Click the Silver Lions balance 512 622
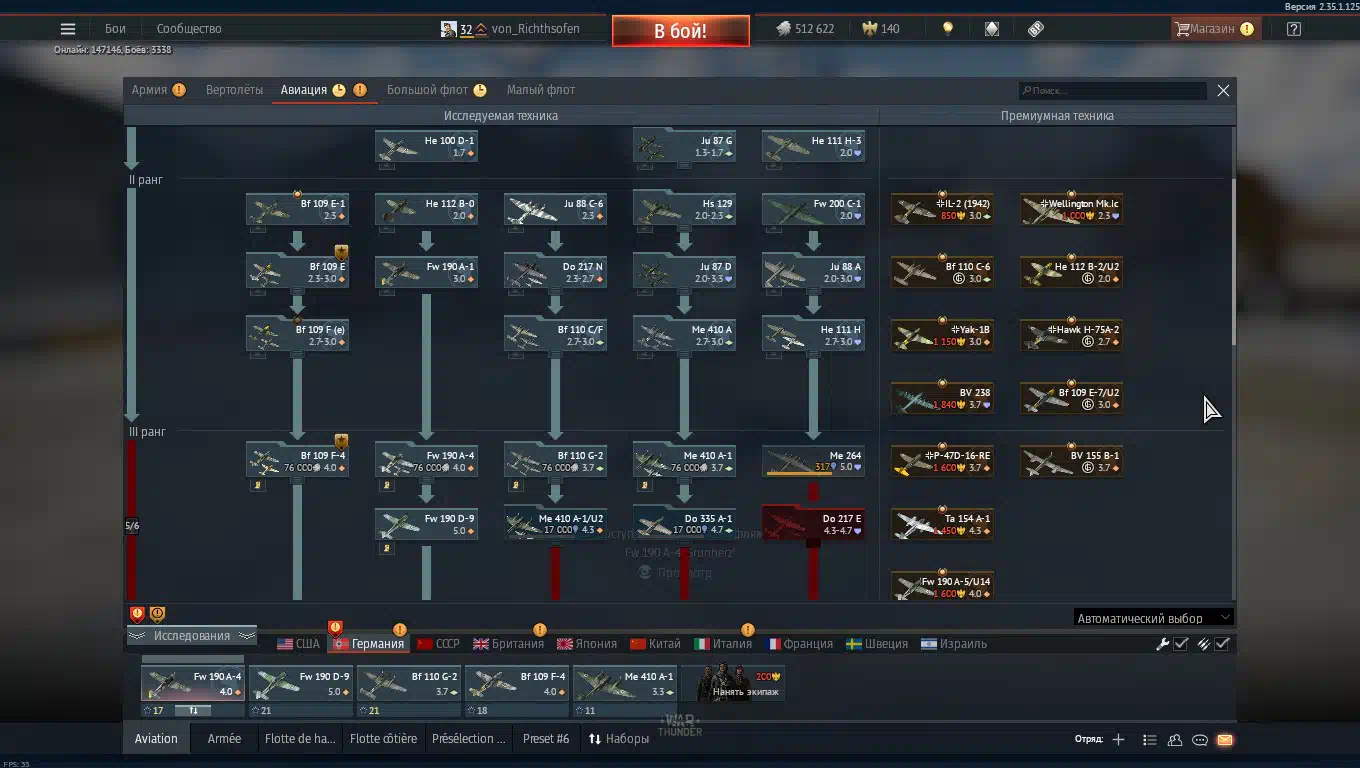The height and width of the screenshot is (768, 1360). [805, 29]
